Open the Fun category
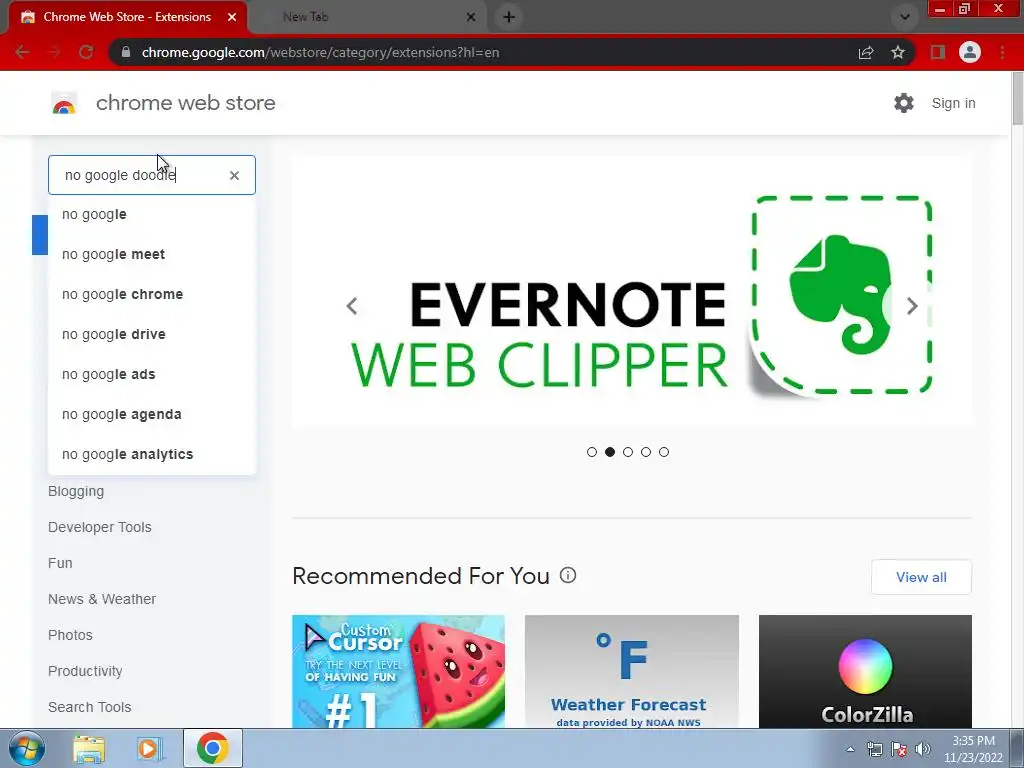Viewport: 1024px width, 768px height. click(60, 563)
